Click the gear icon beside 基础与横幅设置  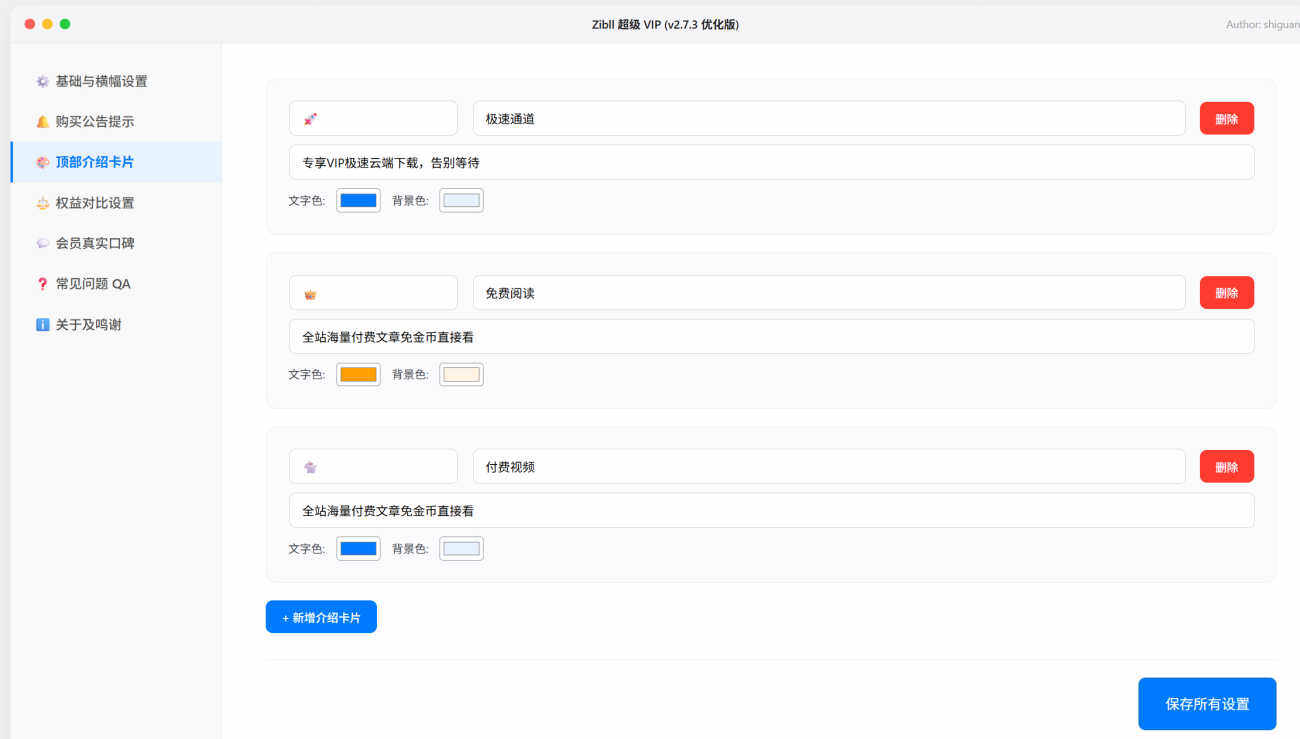tap(42, 81)
